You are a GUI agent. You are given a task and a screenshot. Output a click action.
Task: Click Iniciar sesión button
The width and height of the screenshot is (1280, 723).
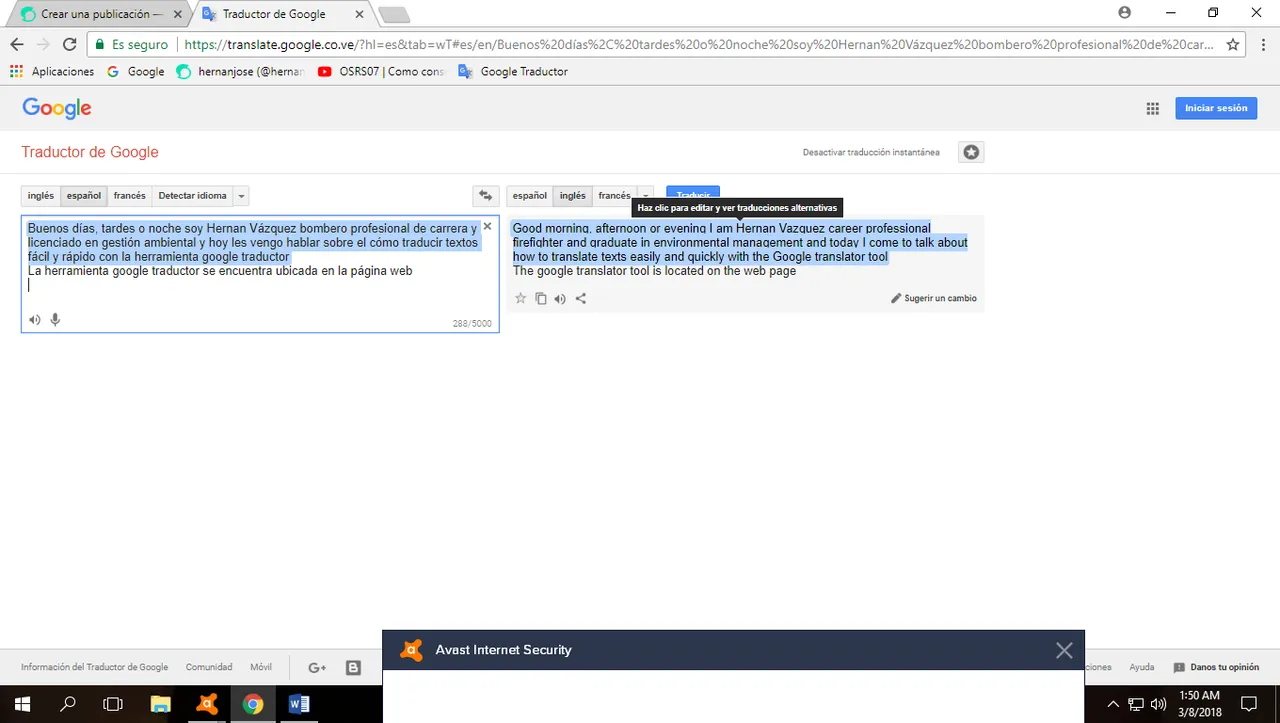1216,108
